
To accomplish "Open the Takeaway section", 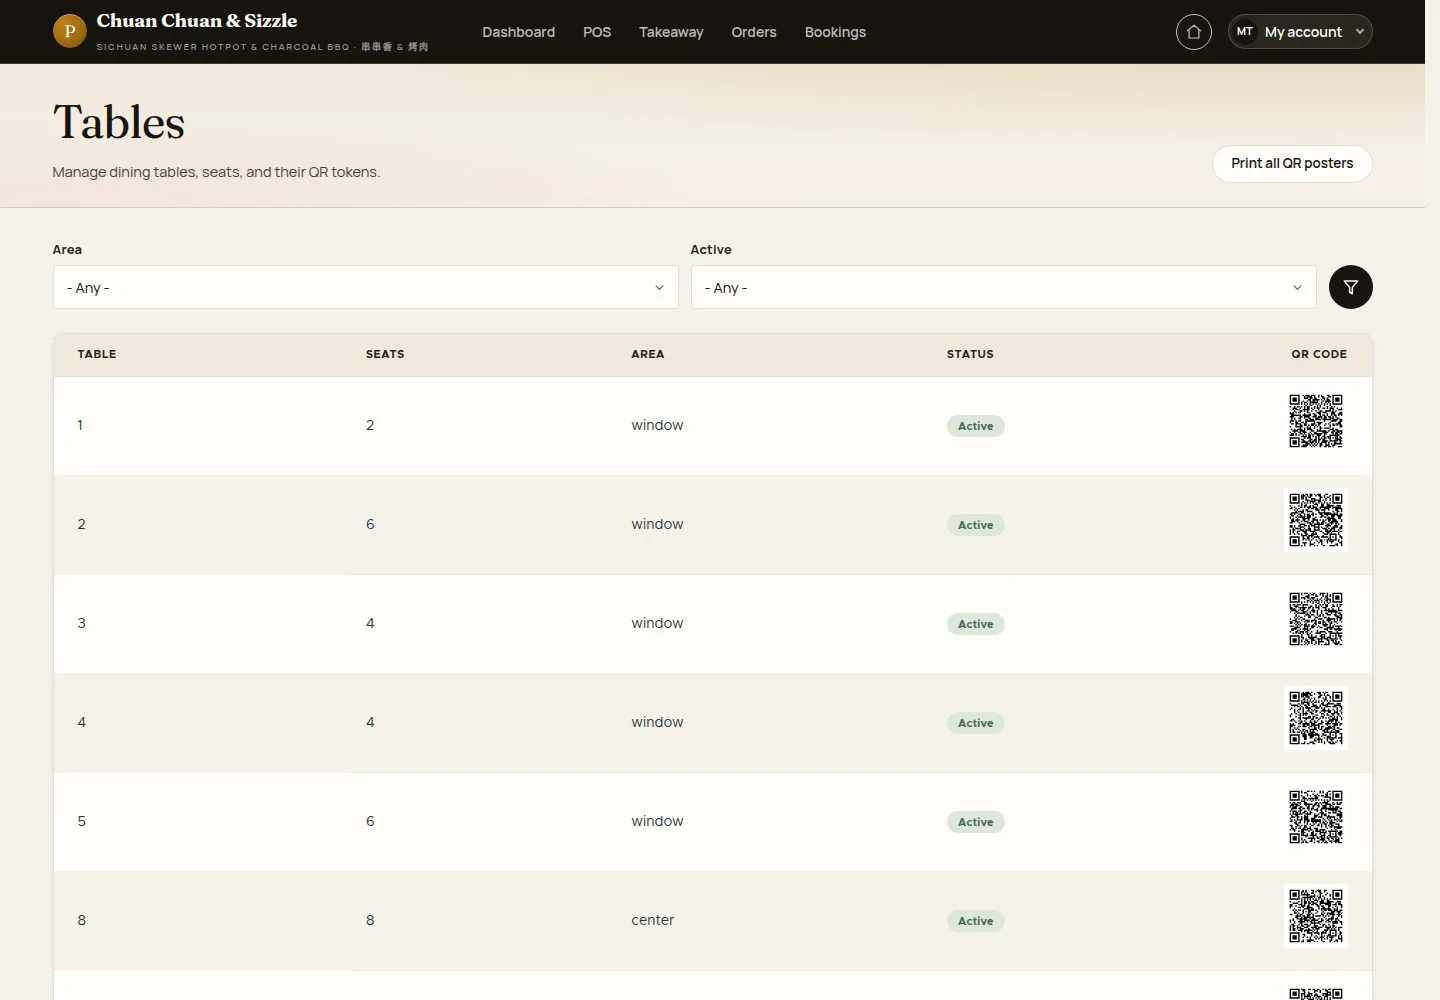I will 671,32.
